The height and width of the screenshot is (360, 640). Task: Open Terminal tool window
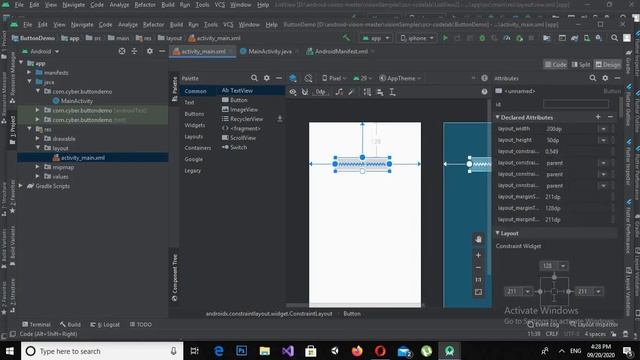(x=36, y=324)
